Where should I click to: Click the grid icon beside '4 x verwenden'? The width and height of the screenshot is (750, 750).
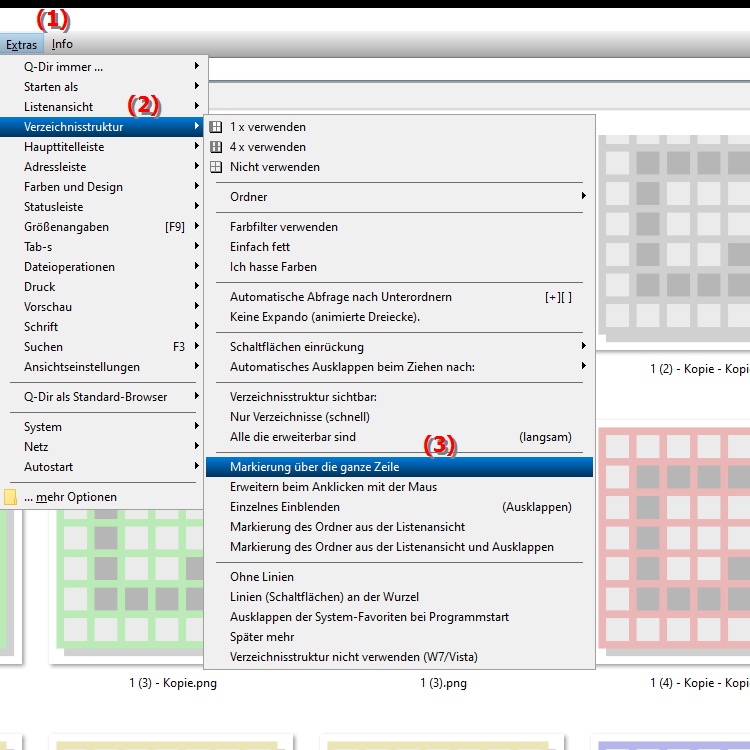pos(215,147)
